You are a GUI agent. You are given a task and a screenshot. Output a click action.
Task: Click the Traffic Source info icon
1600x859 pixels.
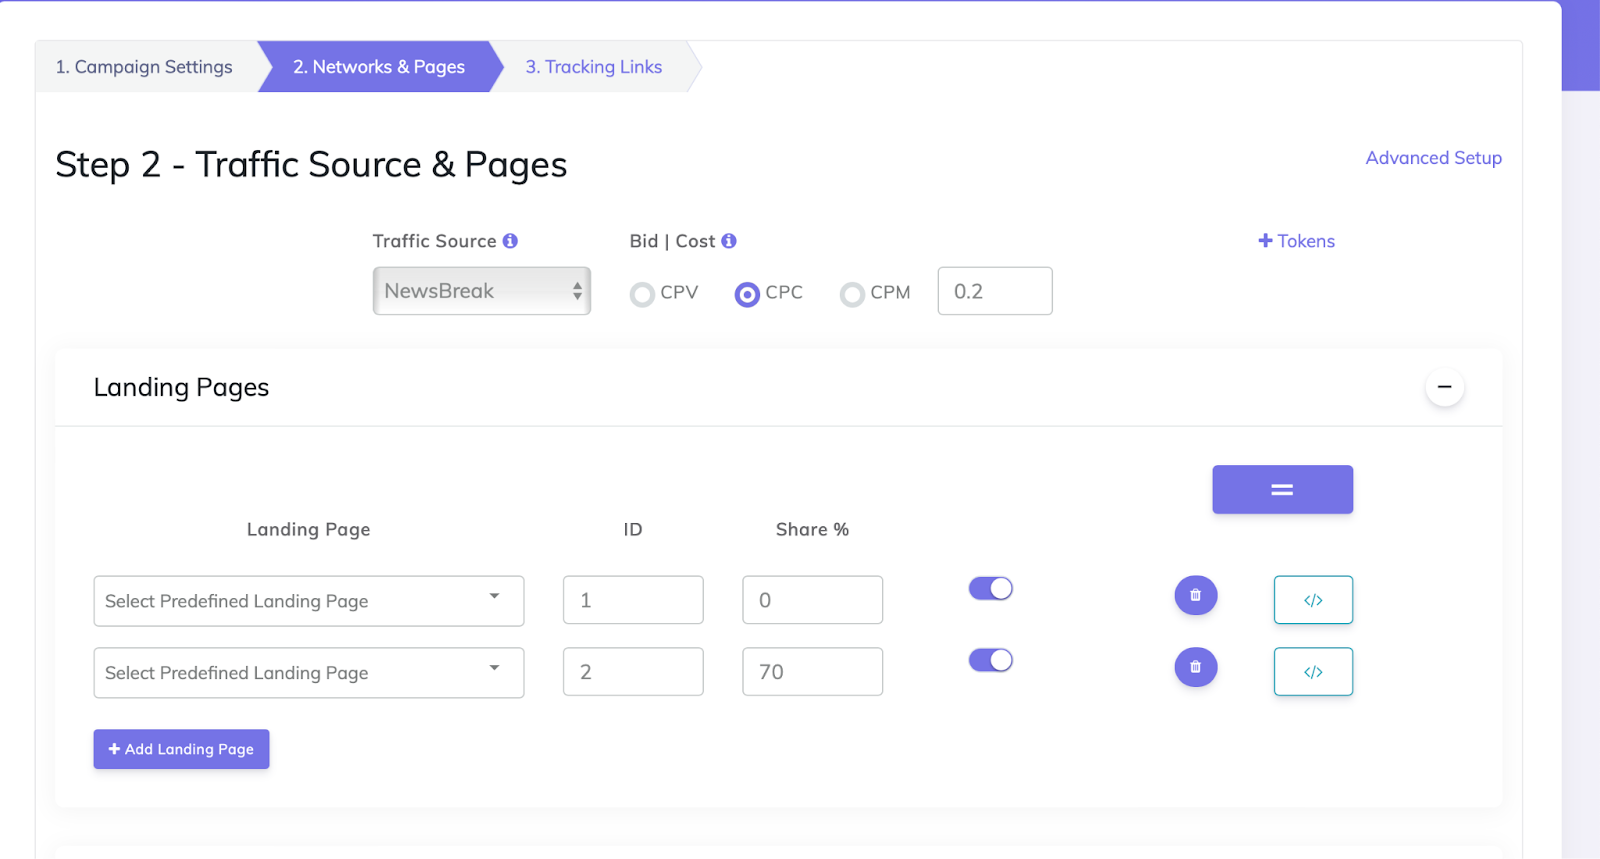click(x=510, y=241)
